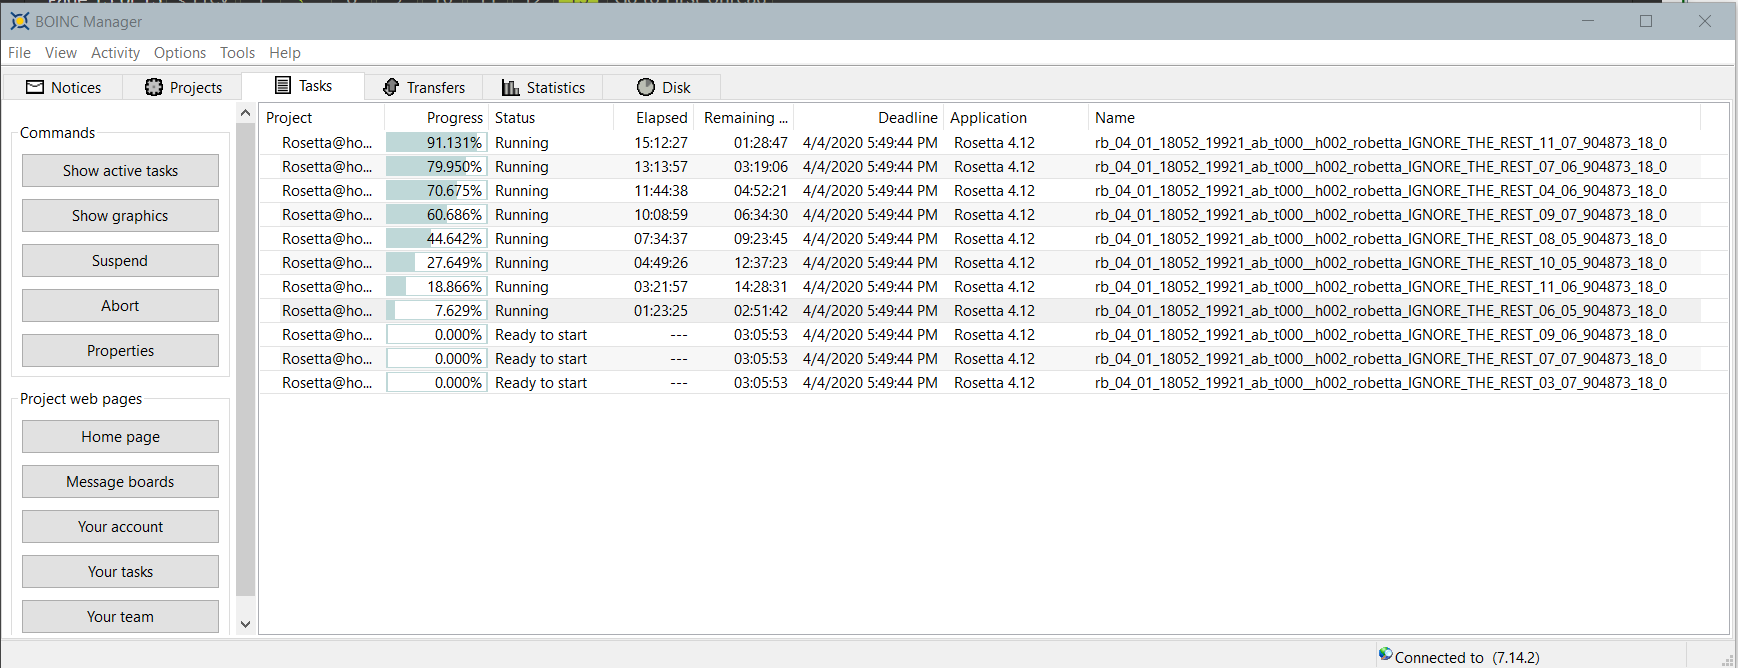
Task: Open the Help menu
Action: [284, 53]
